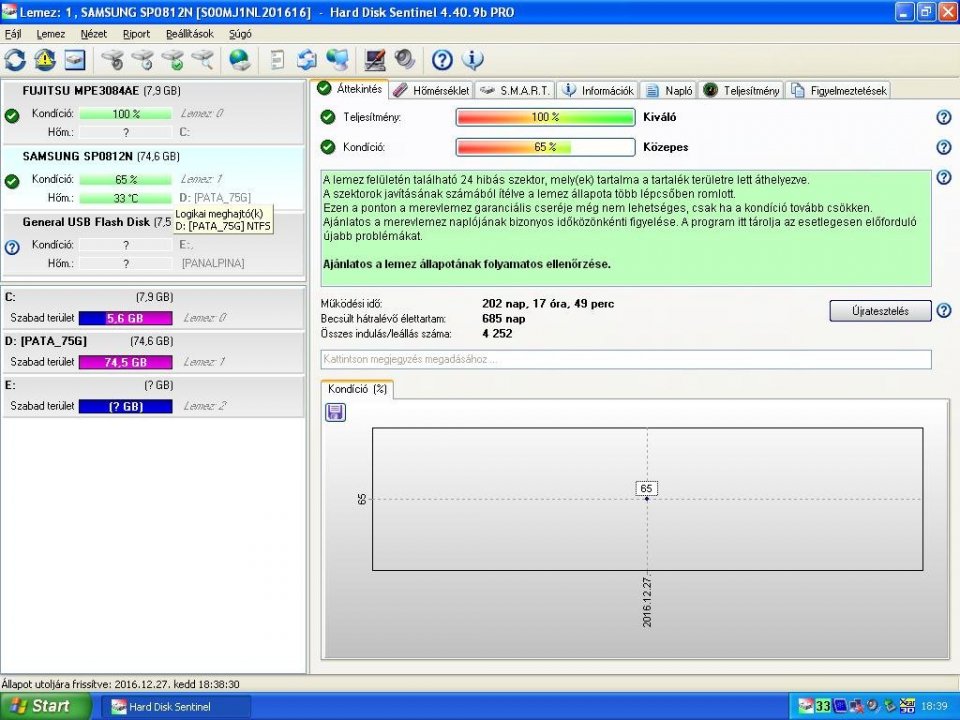Save the condition chart with floppy icon
The image size is (960, 720).
point(335,412)
